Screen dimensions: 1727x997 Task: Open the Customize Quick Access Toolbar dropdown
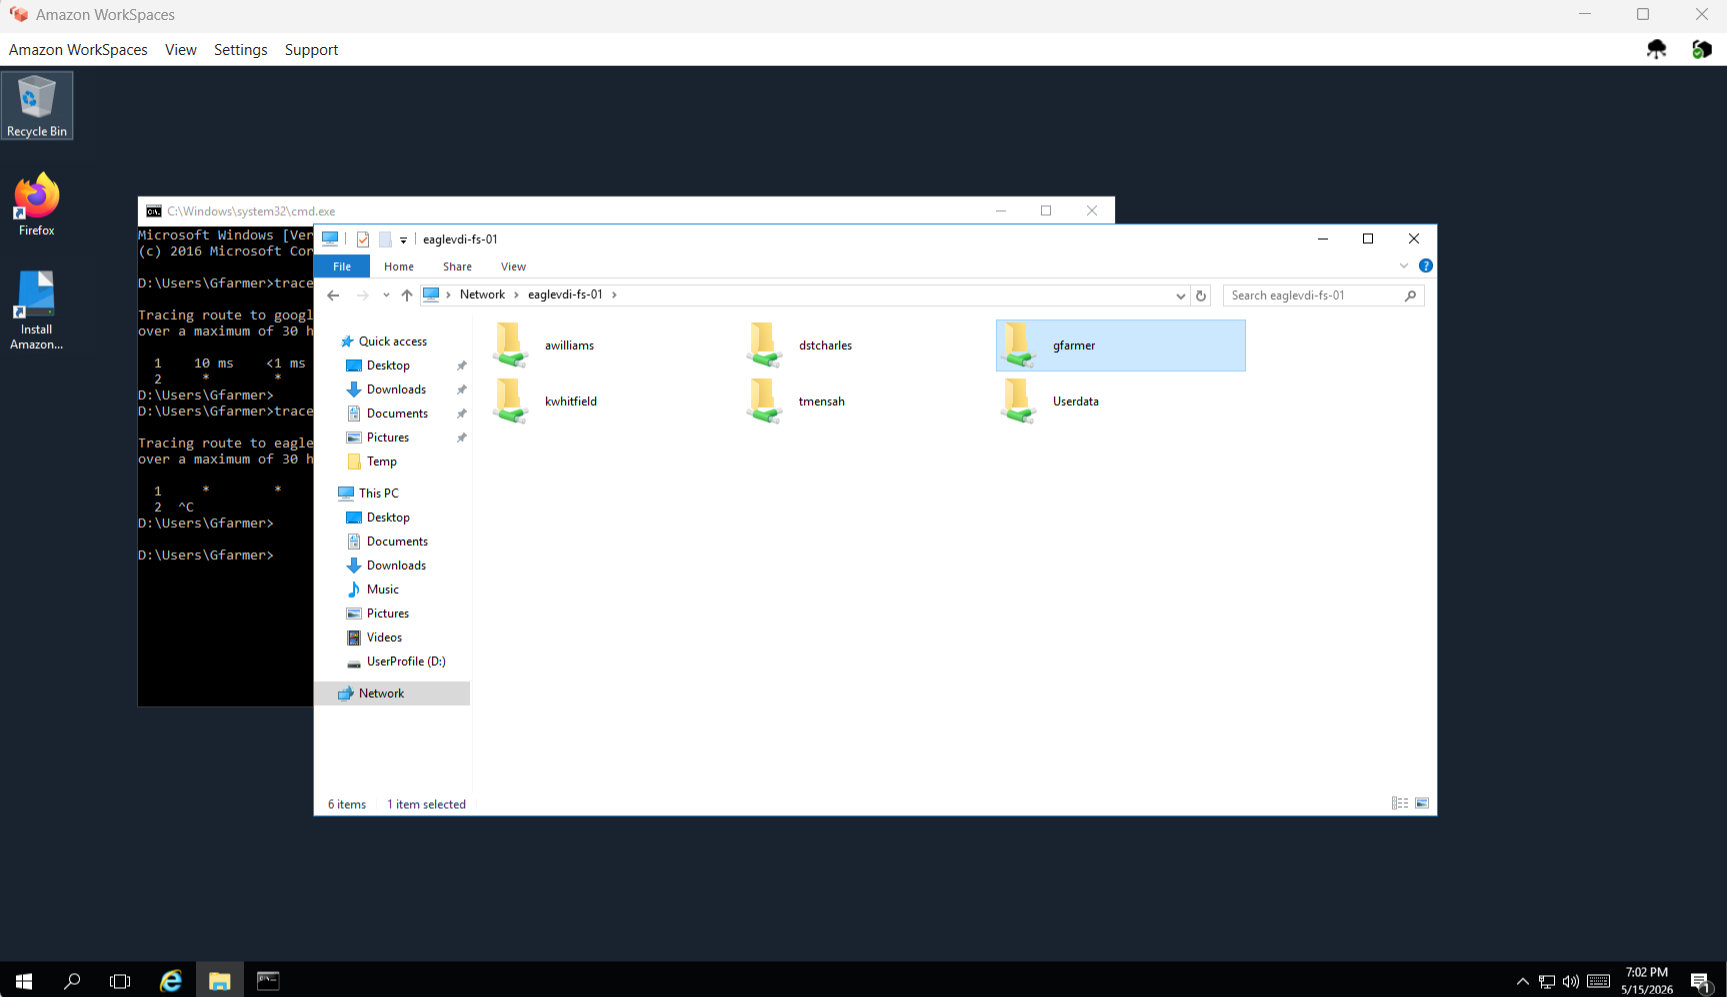[x=404, y=240]
